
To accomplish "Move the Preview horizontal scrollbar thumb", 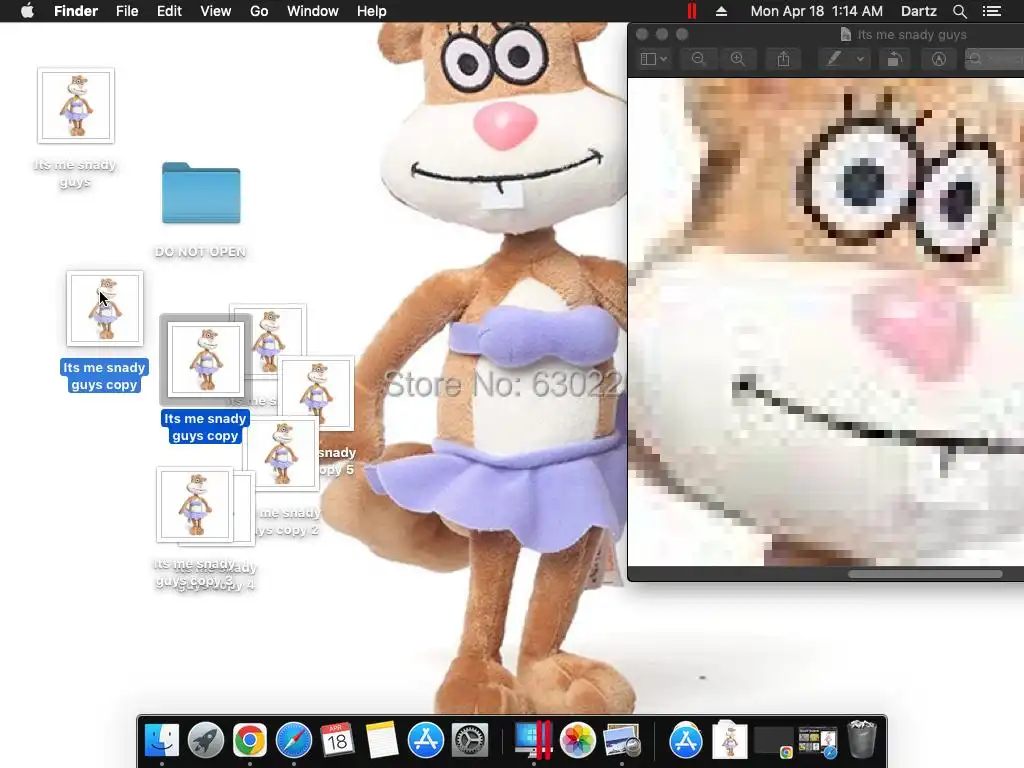I will tap(925, 574).
